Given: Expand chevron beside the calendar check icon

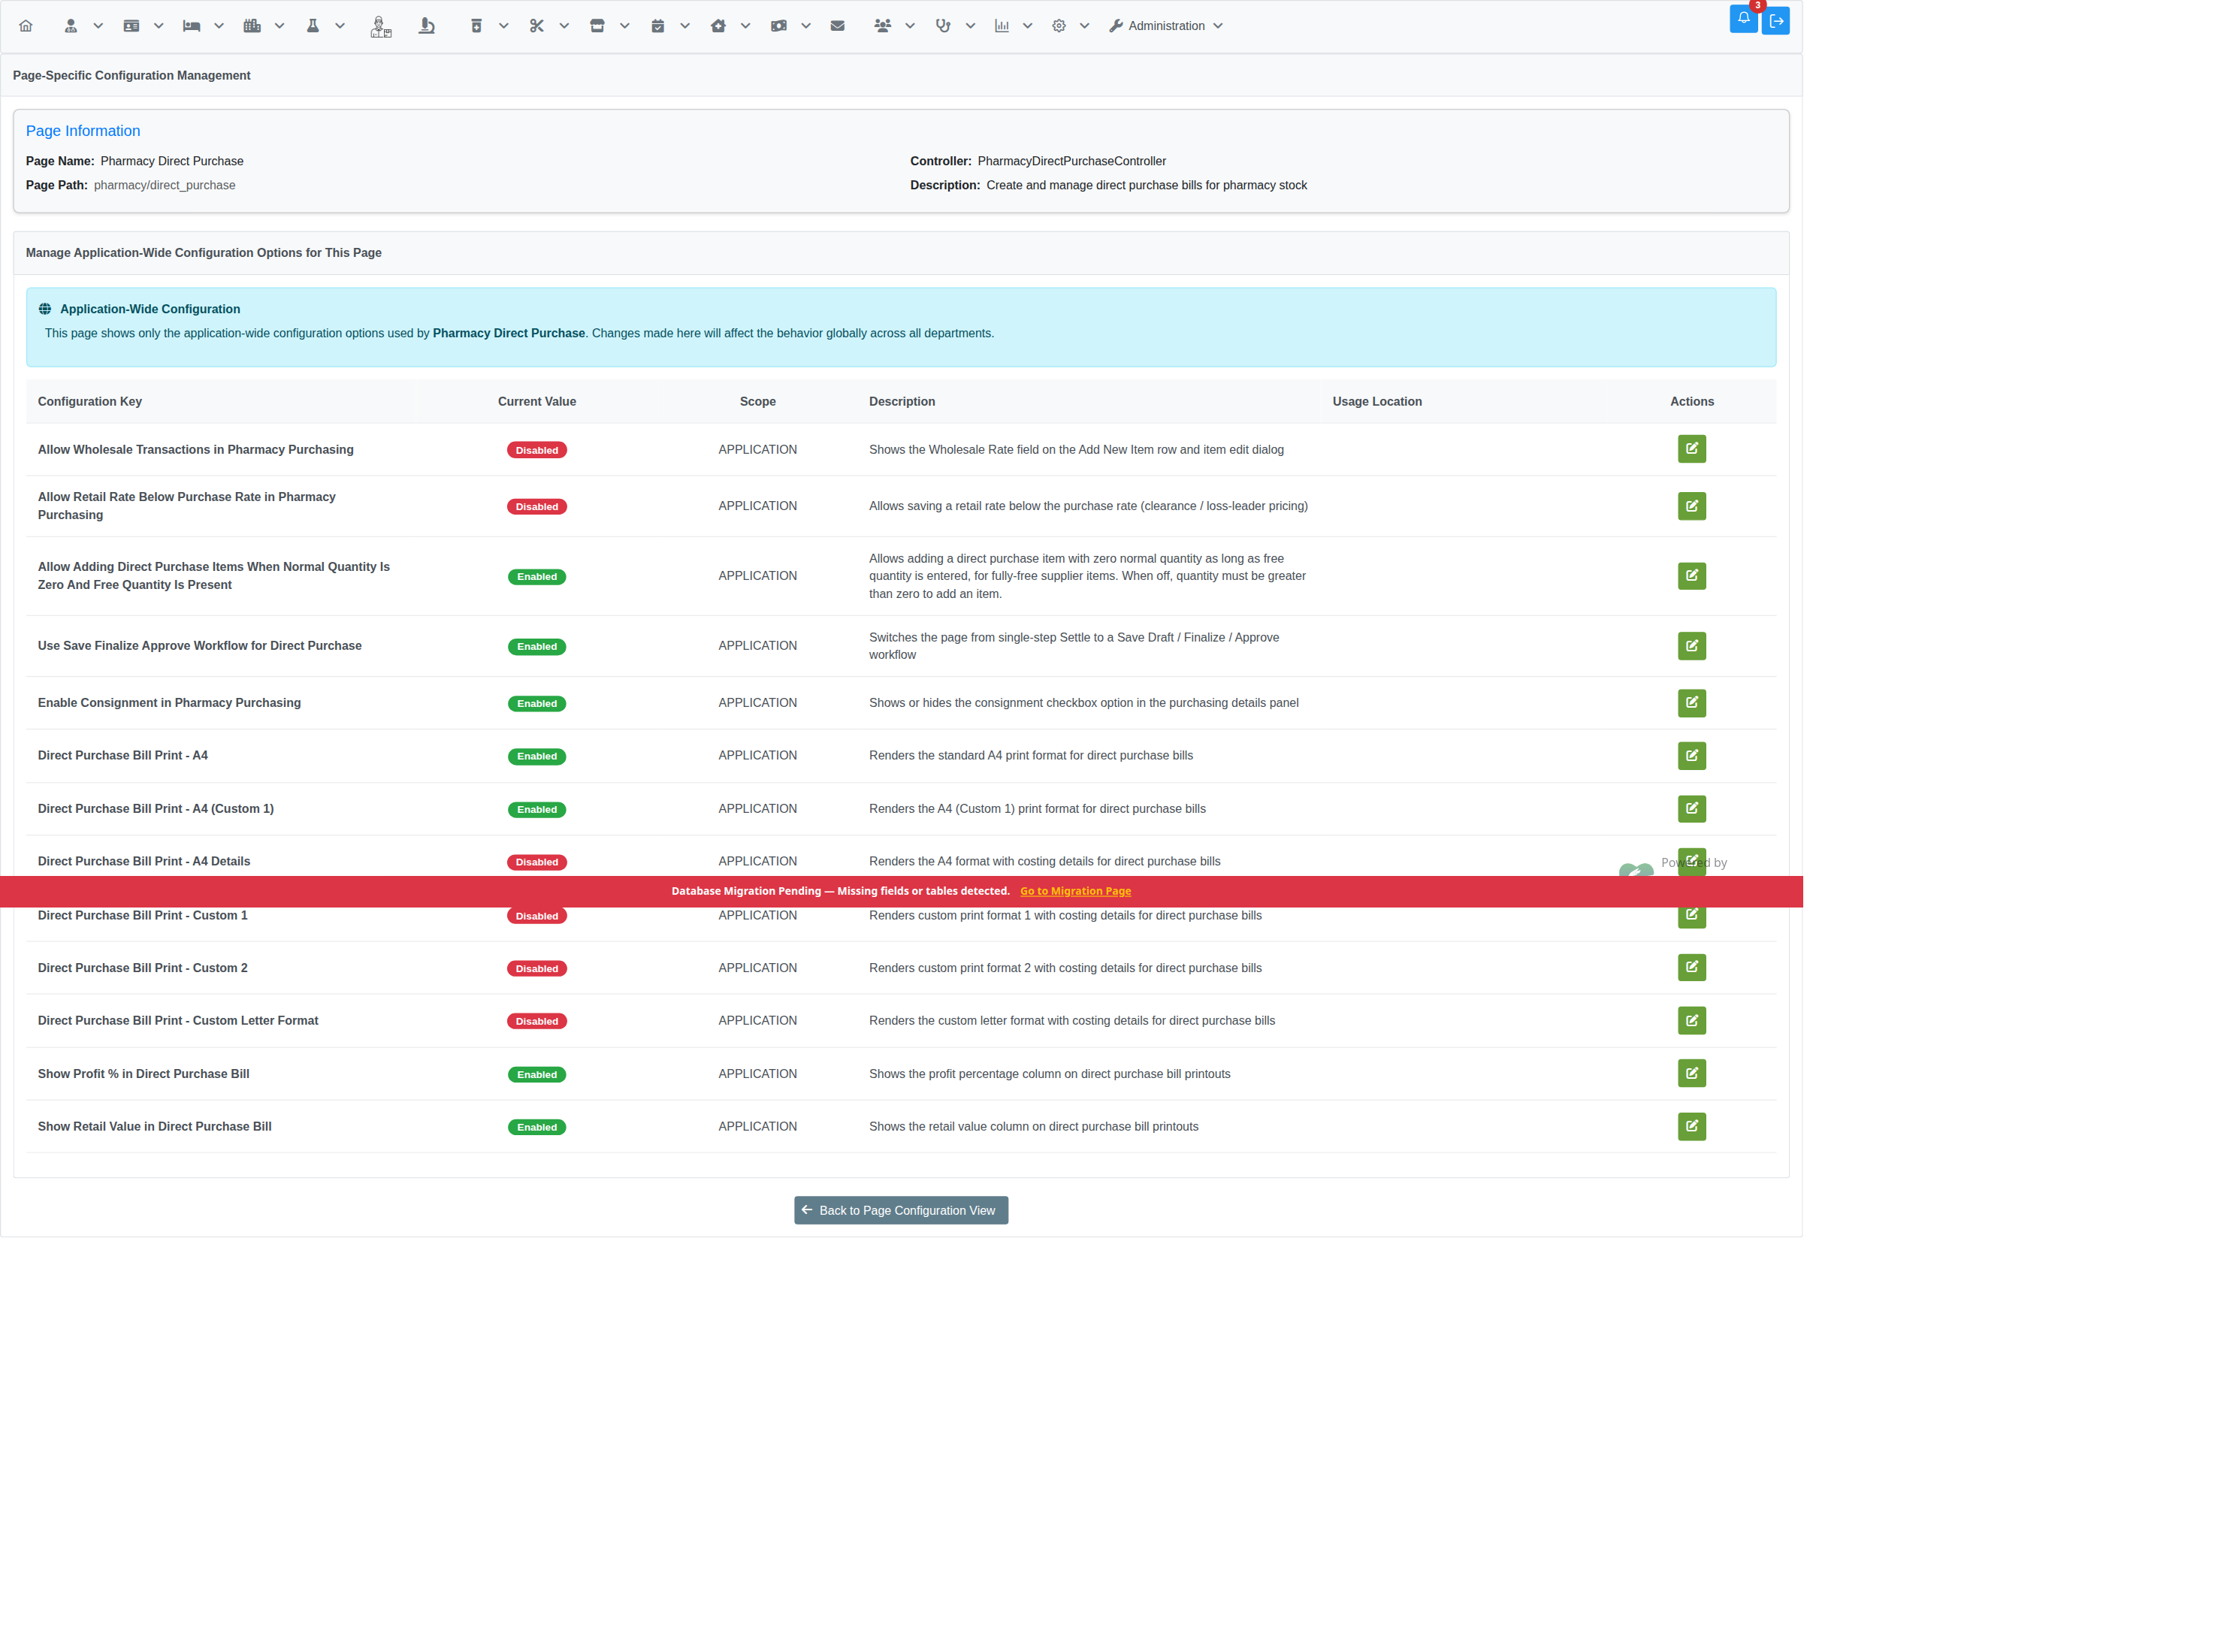Looking at the screenshot, I should coord(685,26).
